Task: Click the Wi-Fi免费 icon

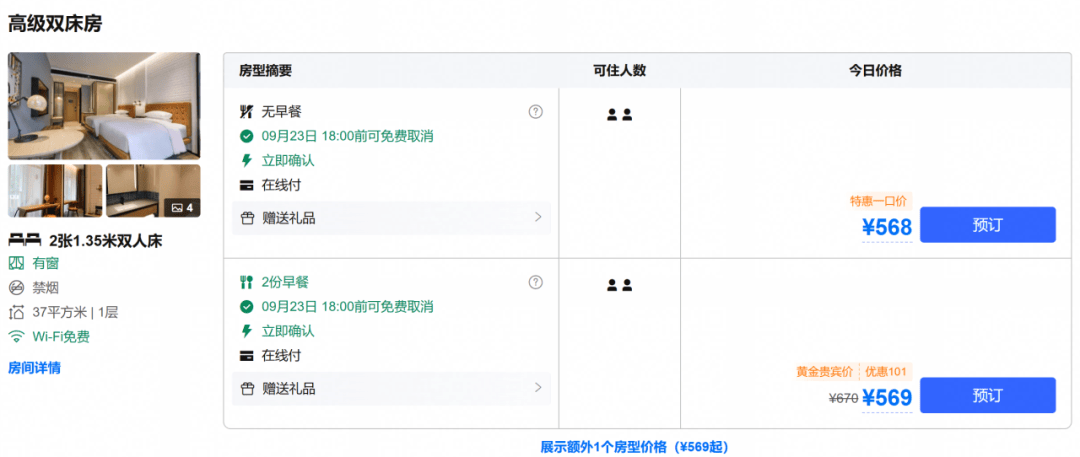Action: coord(16,337)
